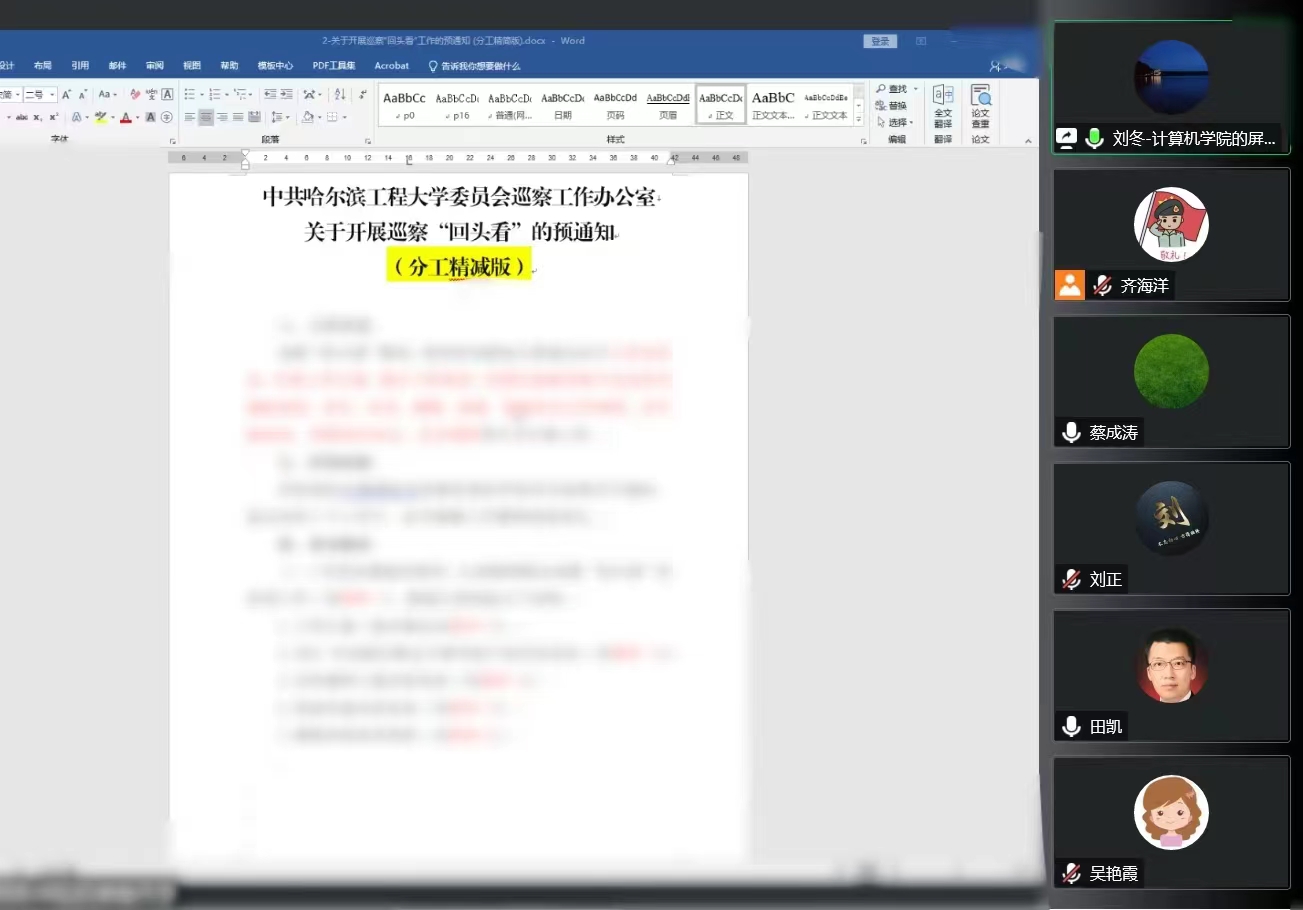This screenshot has height=910, width=1303.
Task: Toggle 吴艳霞's muted microphone icon
Action: (x=1071, y=873)
